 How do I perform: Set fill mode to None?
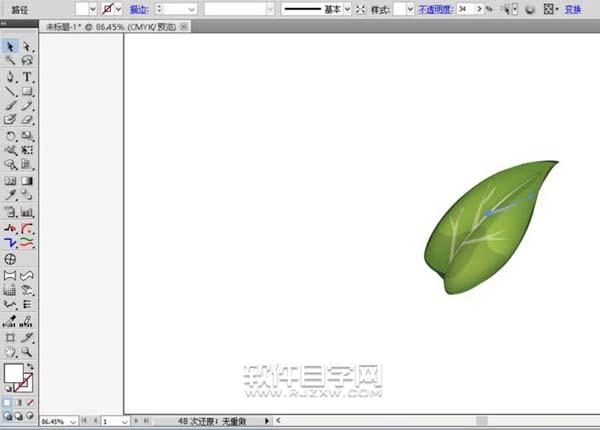click(x=30, y=402)
